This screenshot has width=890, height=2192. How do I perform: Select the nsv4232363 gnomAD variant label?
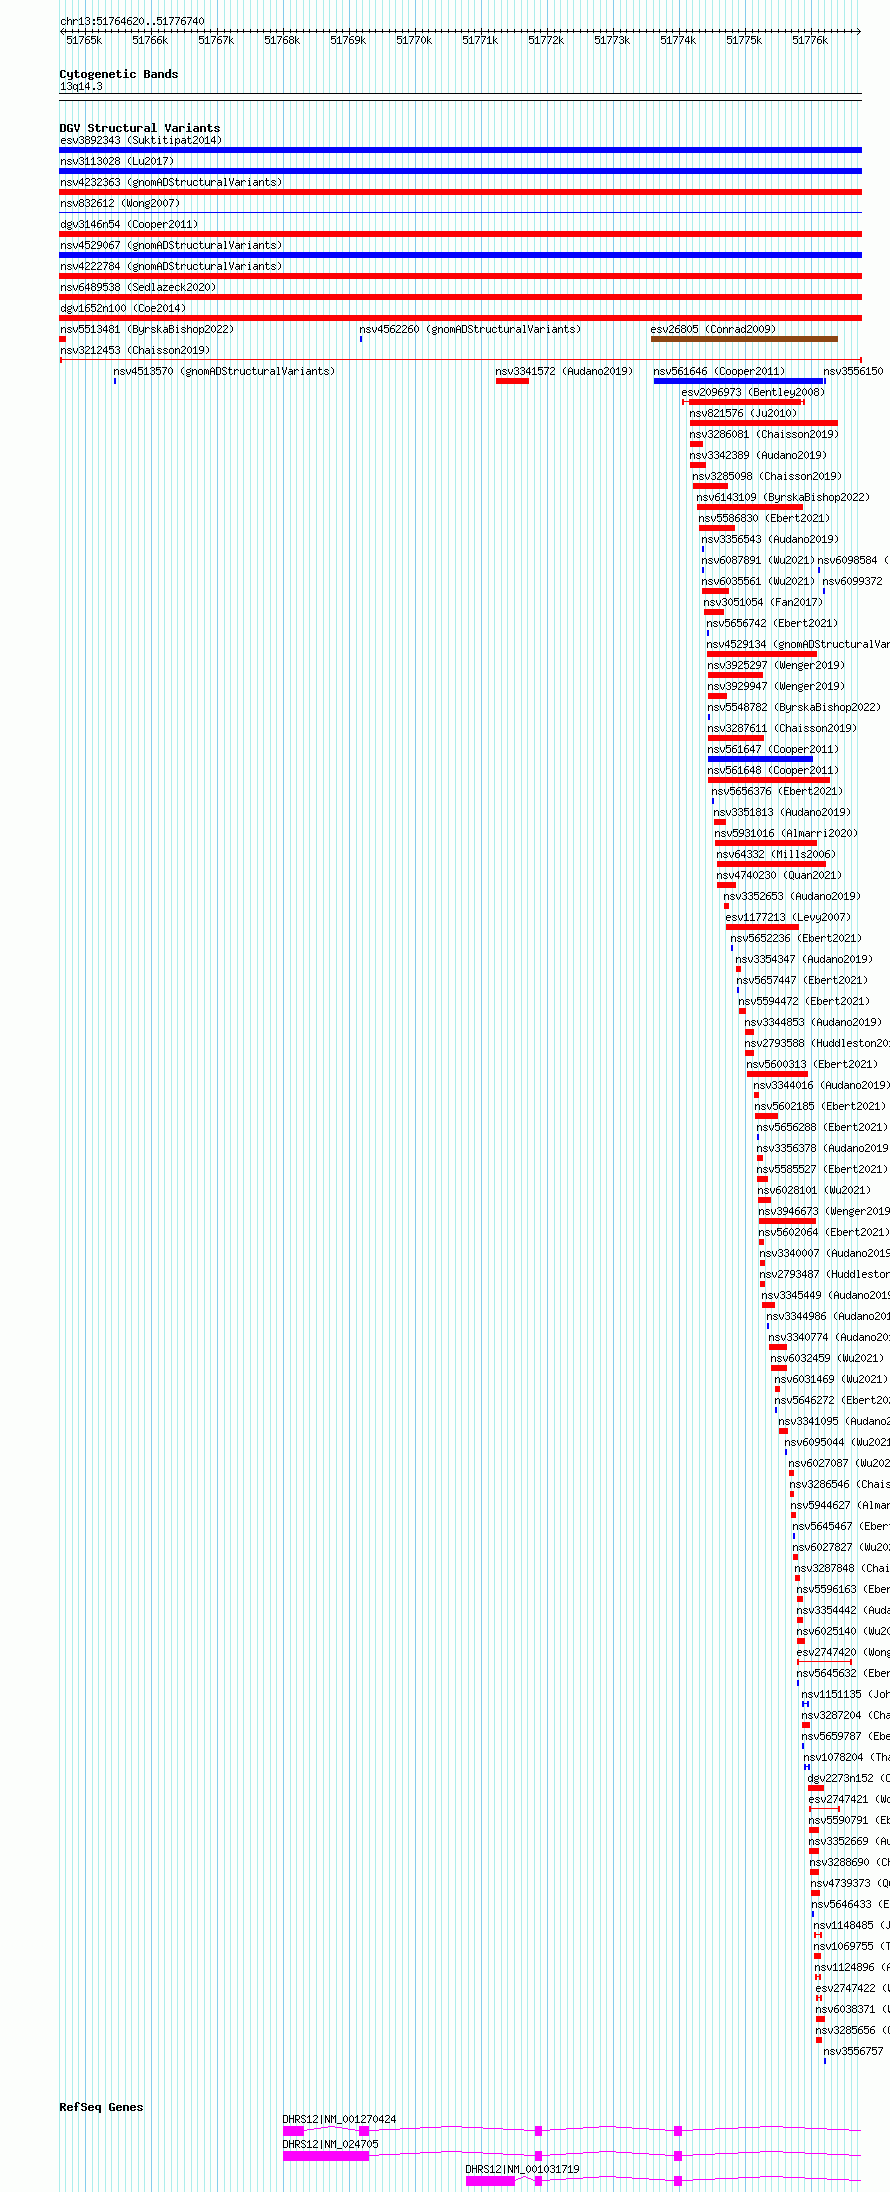click(171, 182)
